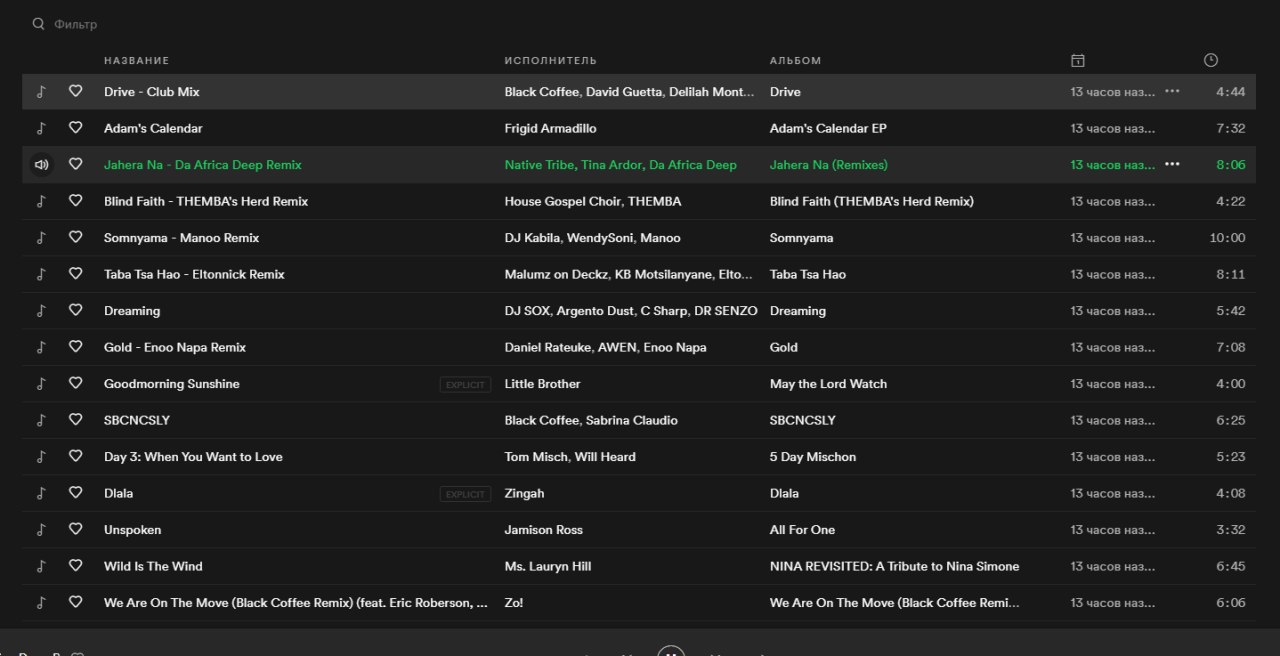Open the more options dots for Drive - Club Mix
The height and width of the screenshot is (656, 1280).
(x=1172, y=91)
